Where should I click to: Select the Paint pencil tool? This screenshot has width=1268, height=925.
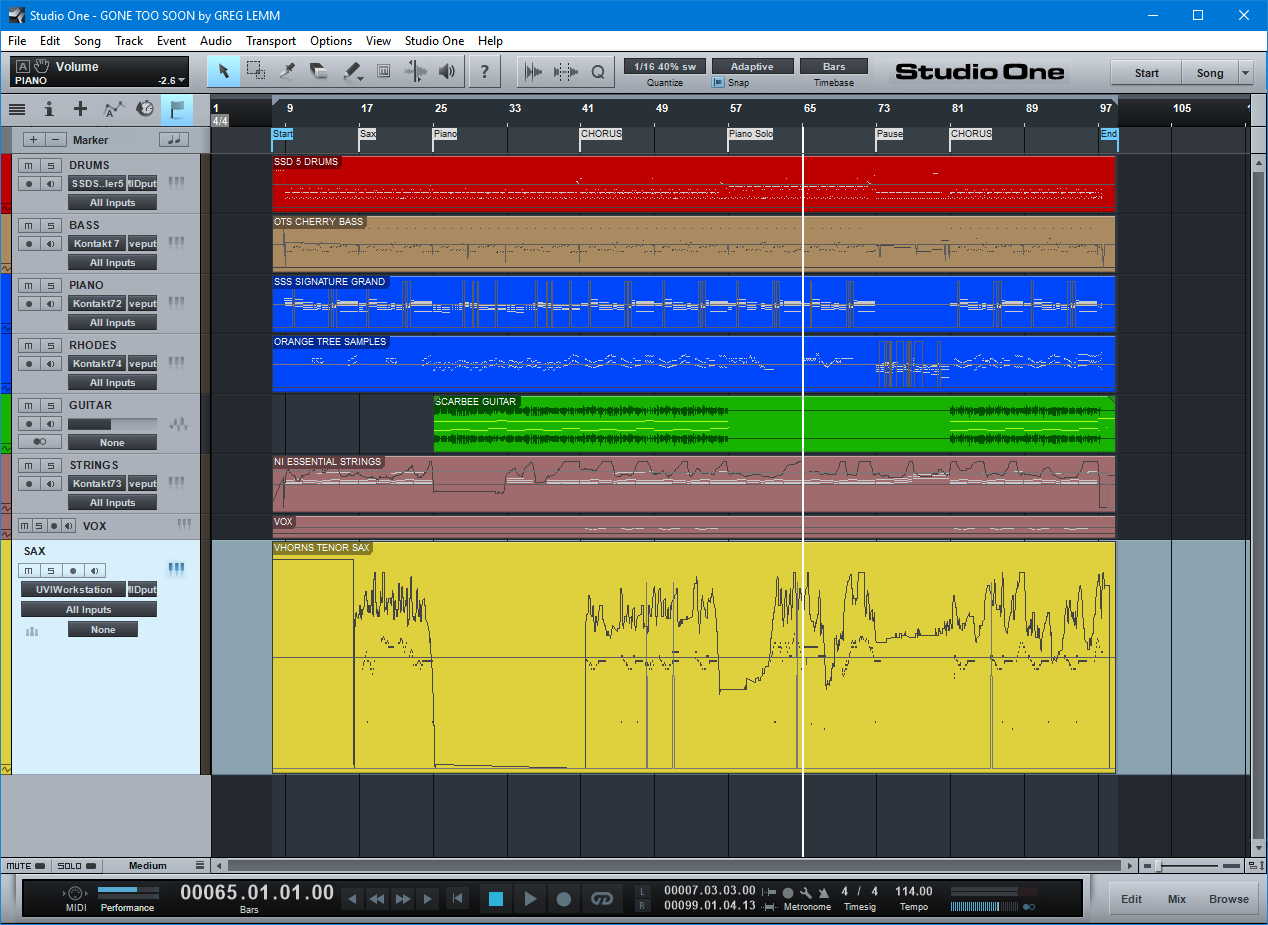point(352,71)
